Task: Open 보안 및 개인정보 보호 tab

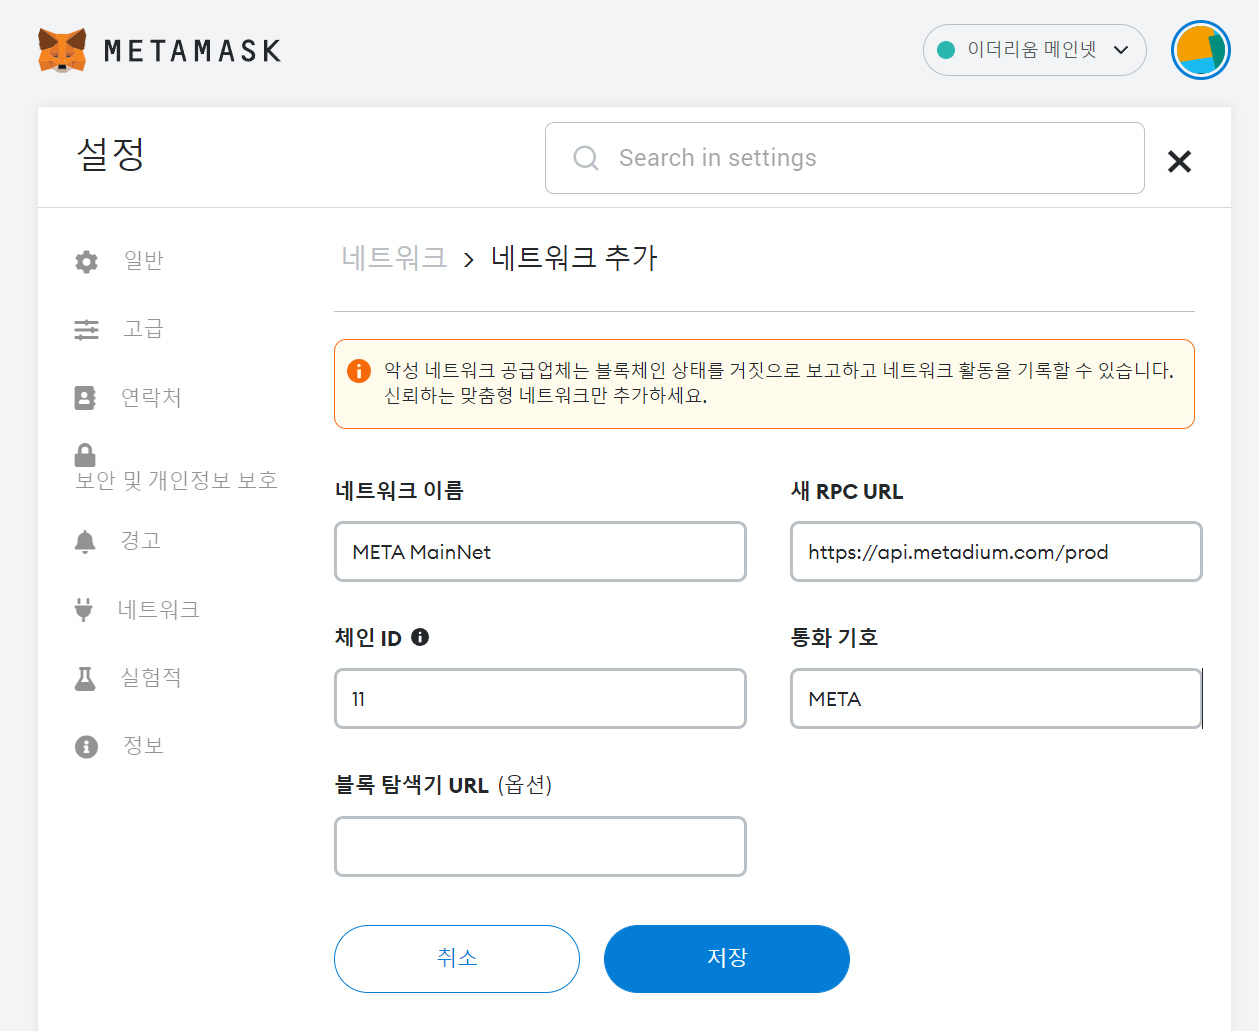Action: click(176, 481)
